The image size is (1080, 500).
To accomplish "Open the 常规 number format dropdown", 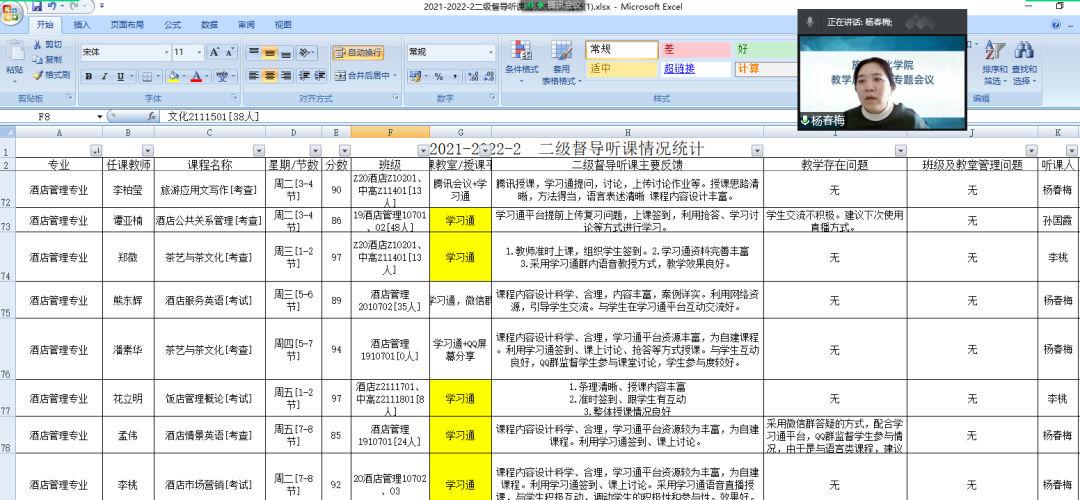I will [x=491, y=52].
